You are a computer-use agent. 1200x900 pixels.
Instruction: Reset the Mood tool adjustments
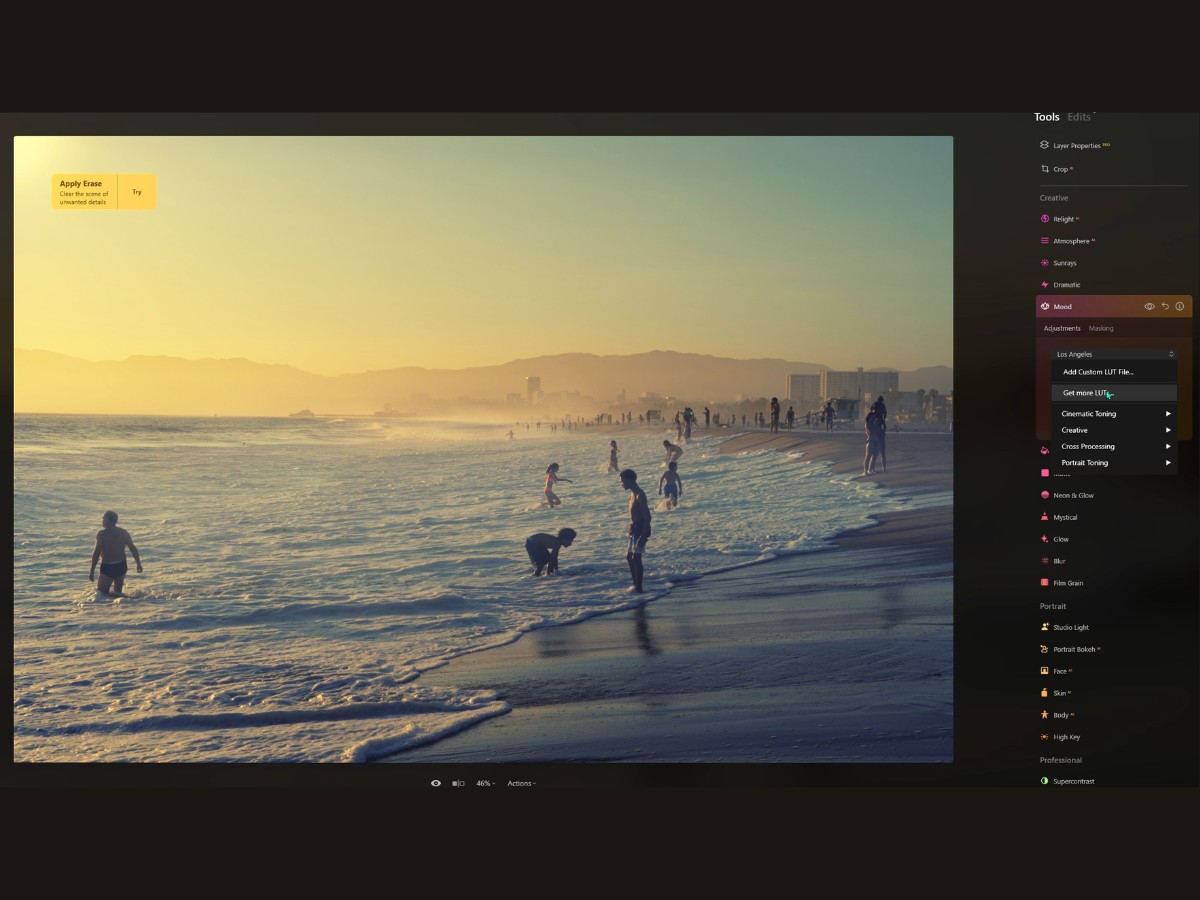point(1165,307)
